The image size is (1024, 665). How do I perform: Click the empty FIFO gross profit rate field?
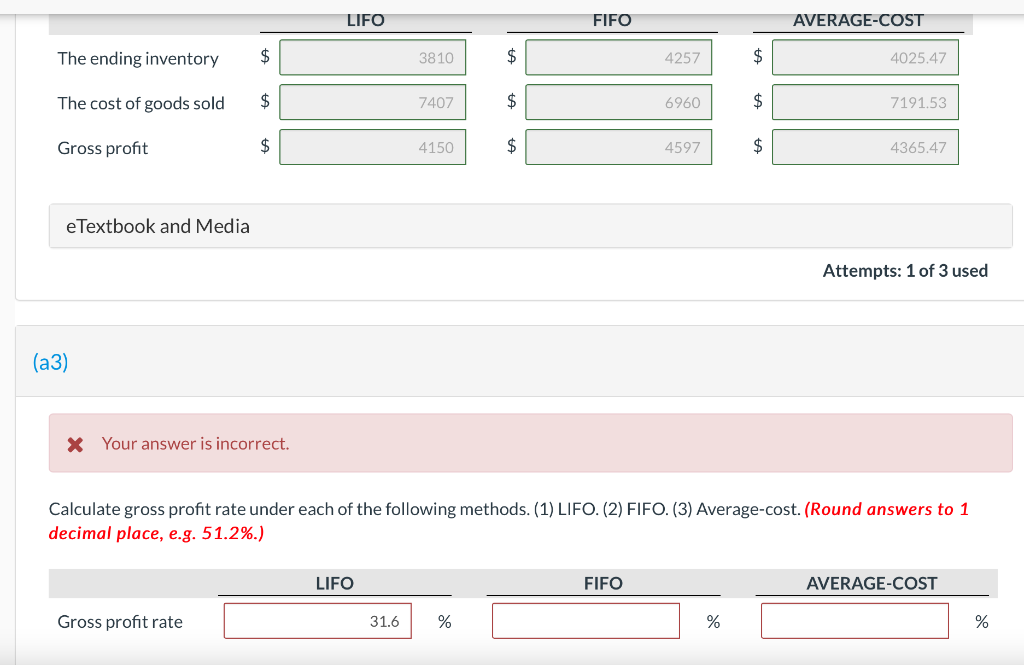click(585, 620)
